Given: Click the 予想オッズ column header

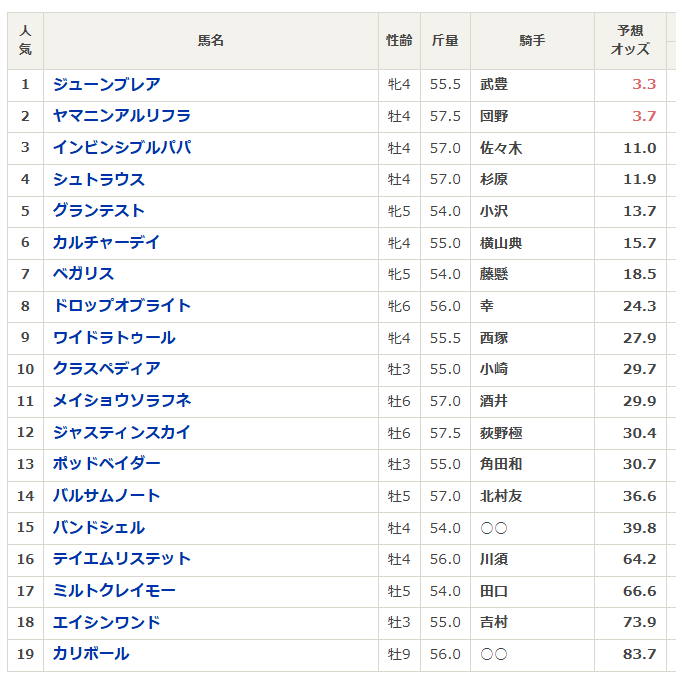Looking at the screenshot, I should 630,40.
